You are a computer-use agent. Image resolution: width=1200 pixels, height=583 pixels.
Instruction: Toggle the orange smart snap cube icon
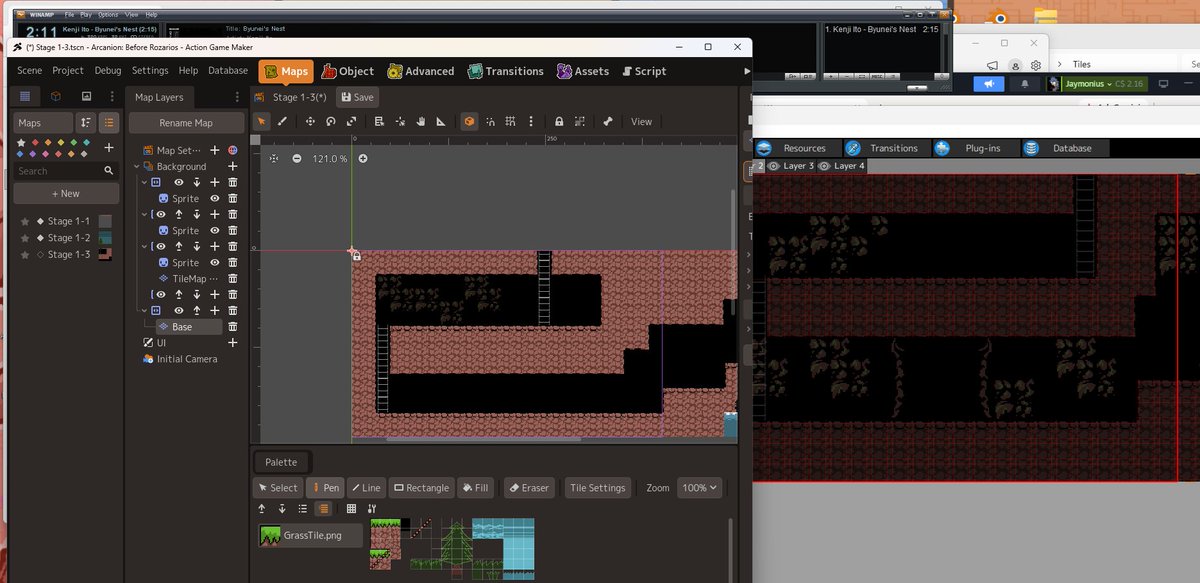point(469,121)
